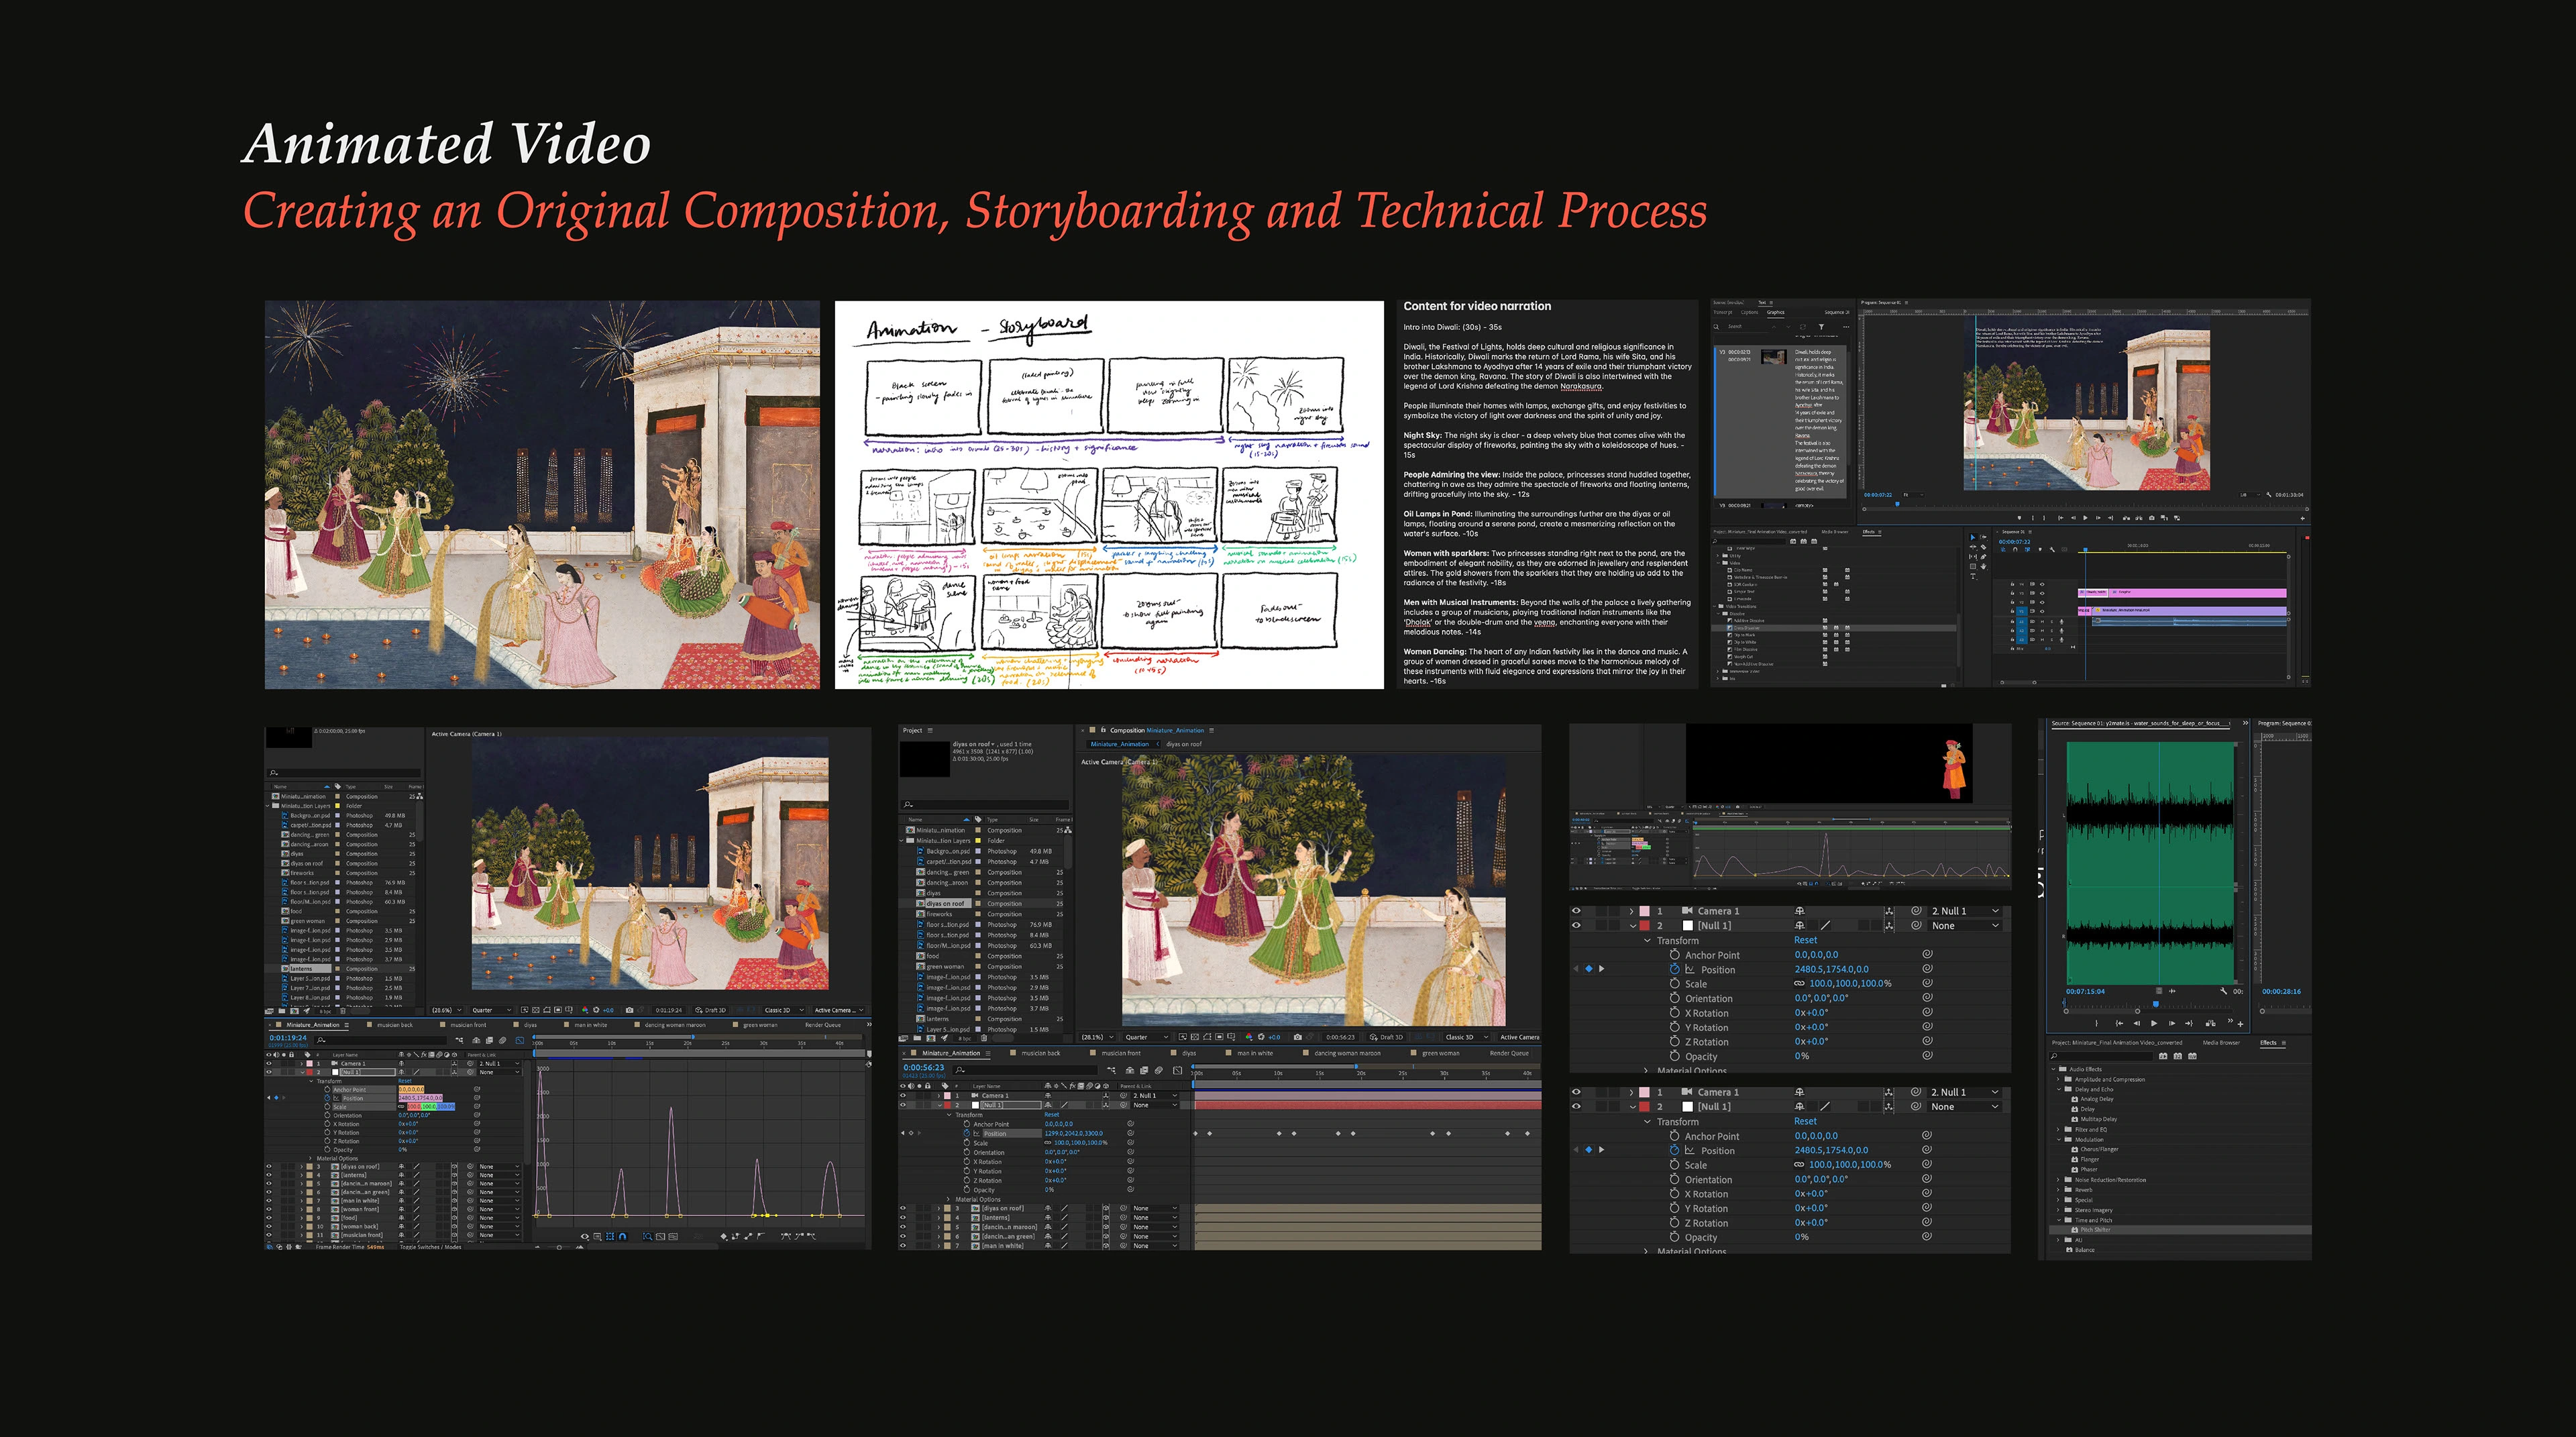This screenshot has width=2576, height=1437.
Task: Toggle Position stopwatch in upper layer-panel closeup
Action: click(1675, 969)
